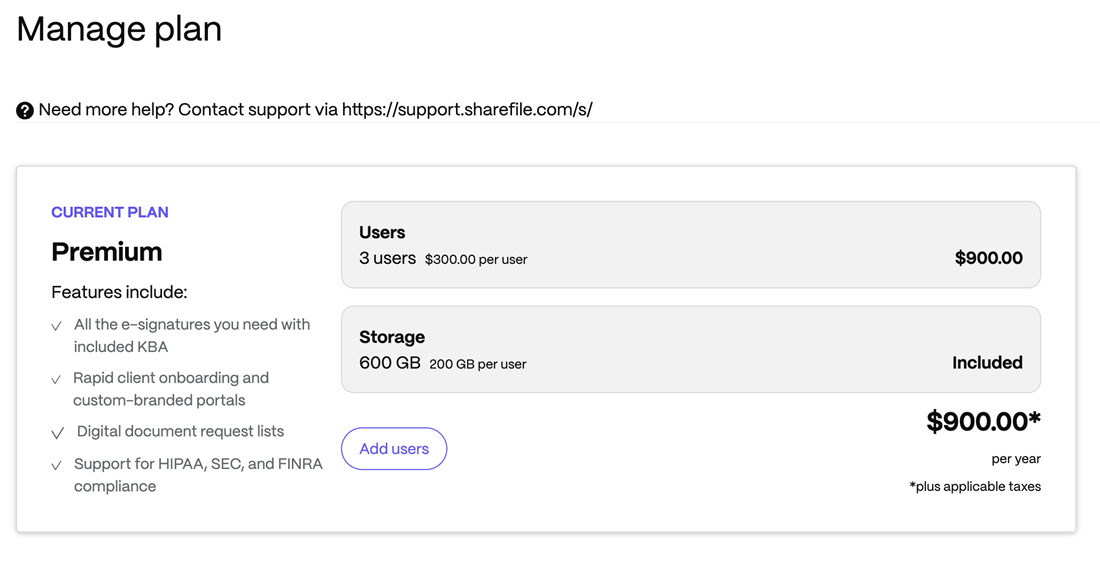Image resolution: width=1100 pixels, height=563 pixels.
Task: Click the Users card title
Action: [382, 232]
